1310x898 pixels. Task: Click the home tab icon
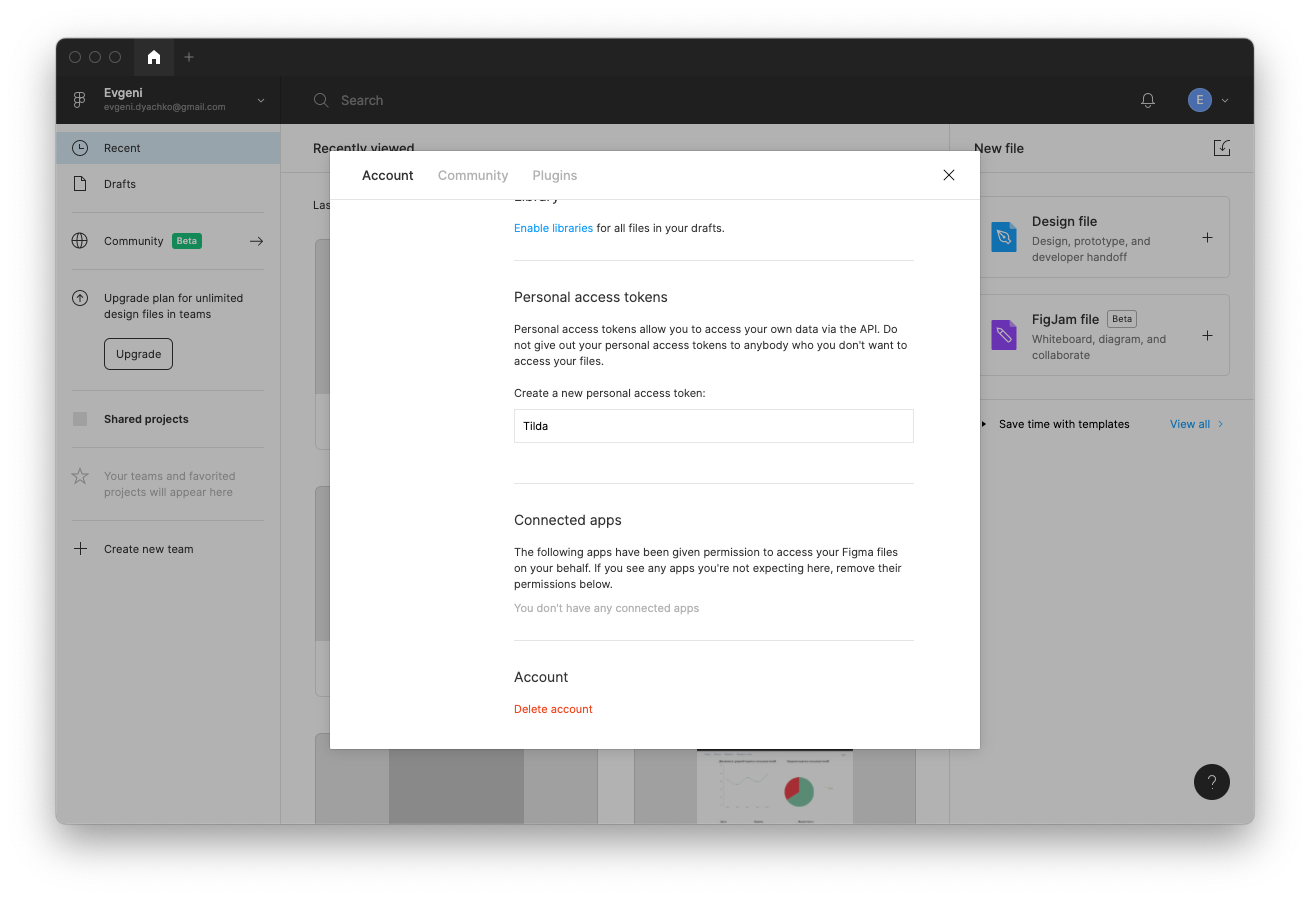pos(153,57)
